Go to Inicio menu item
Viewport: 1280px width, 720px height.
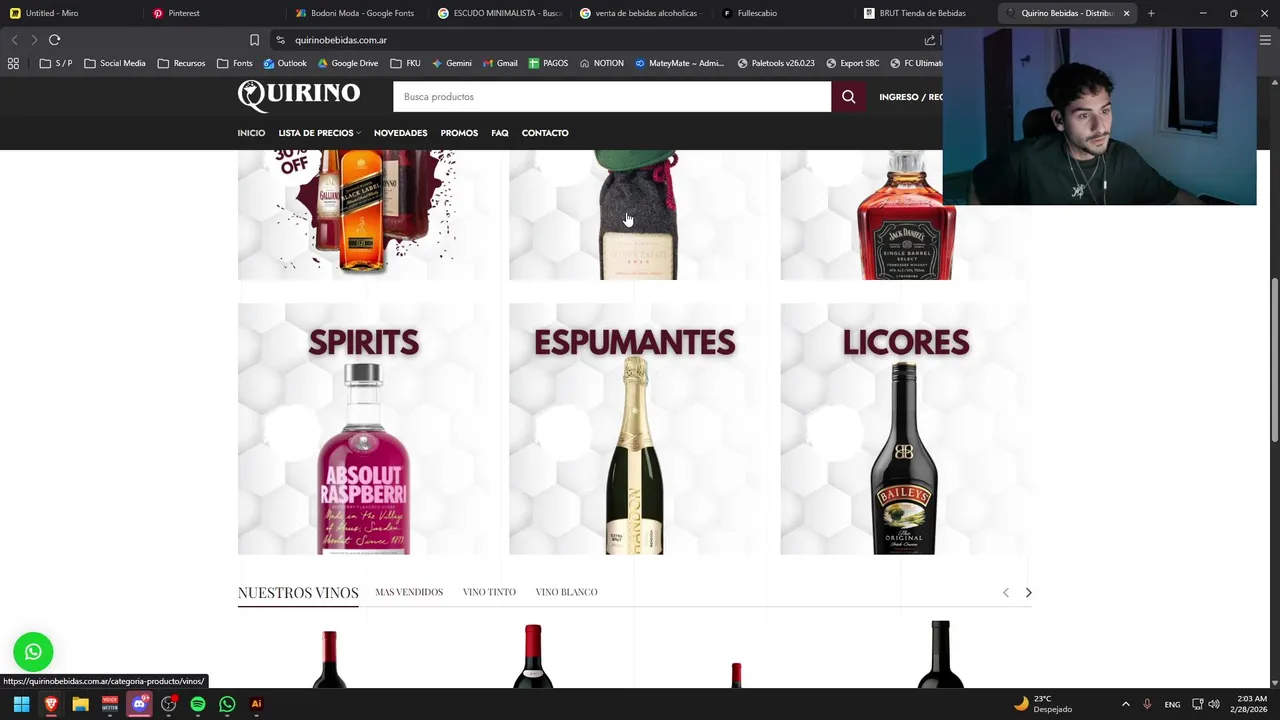[251, 133]
